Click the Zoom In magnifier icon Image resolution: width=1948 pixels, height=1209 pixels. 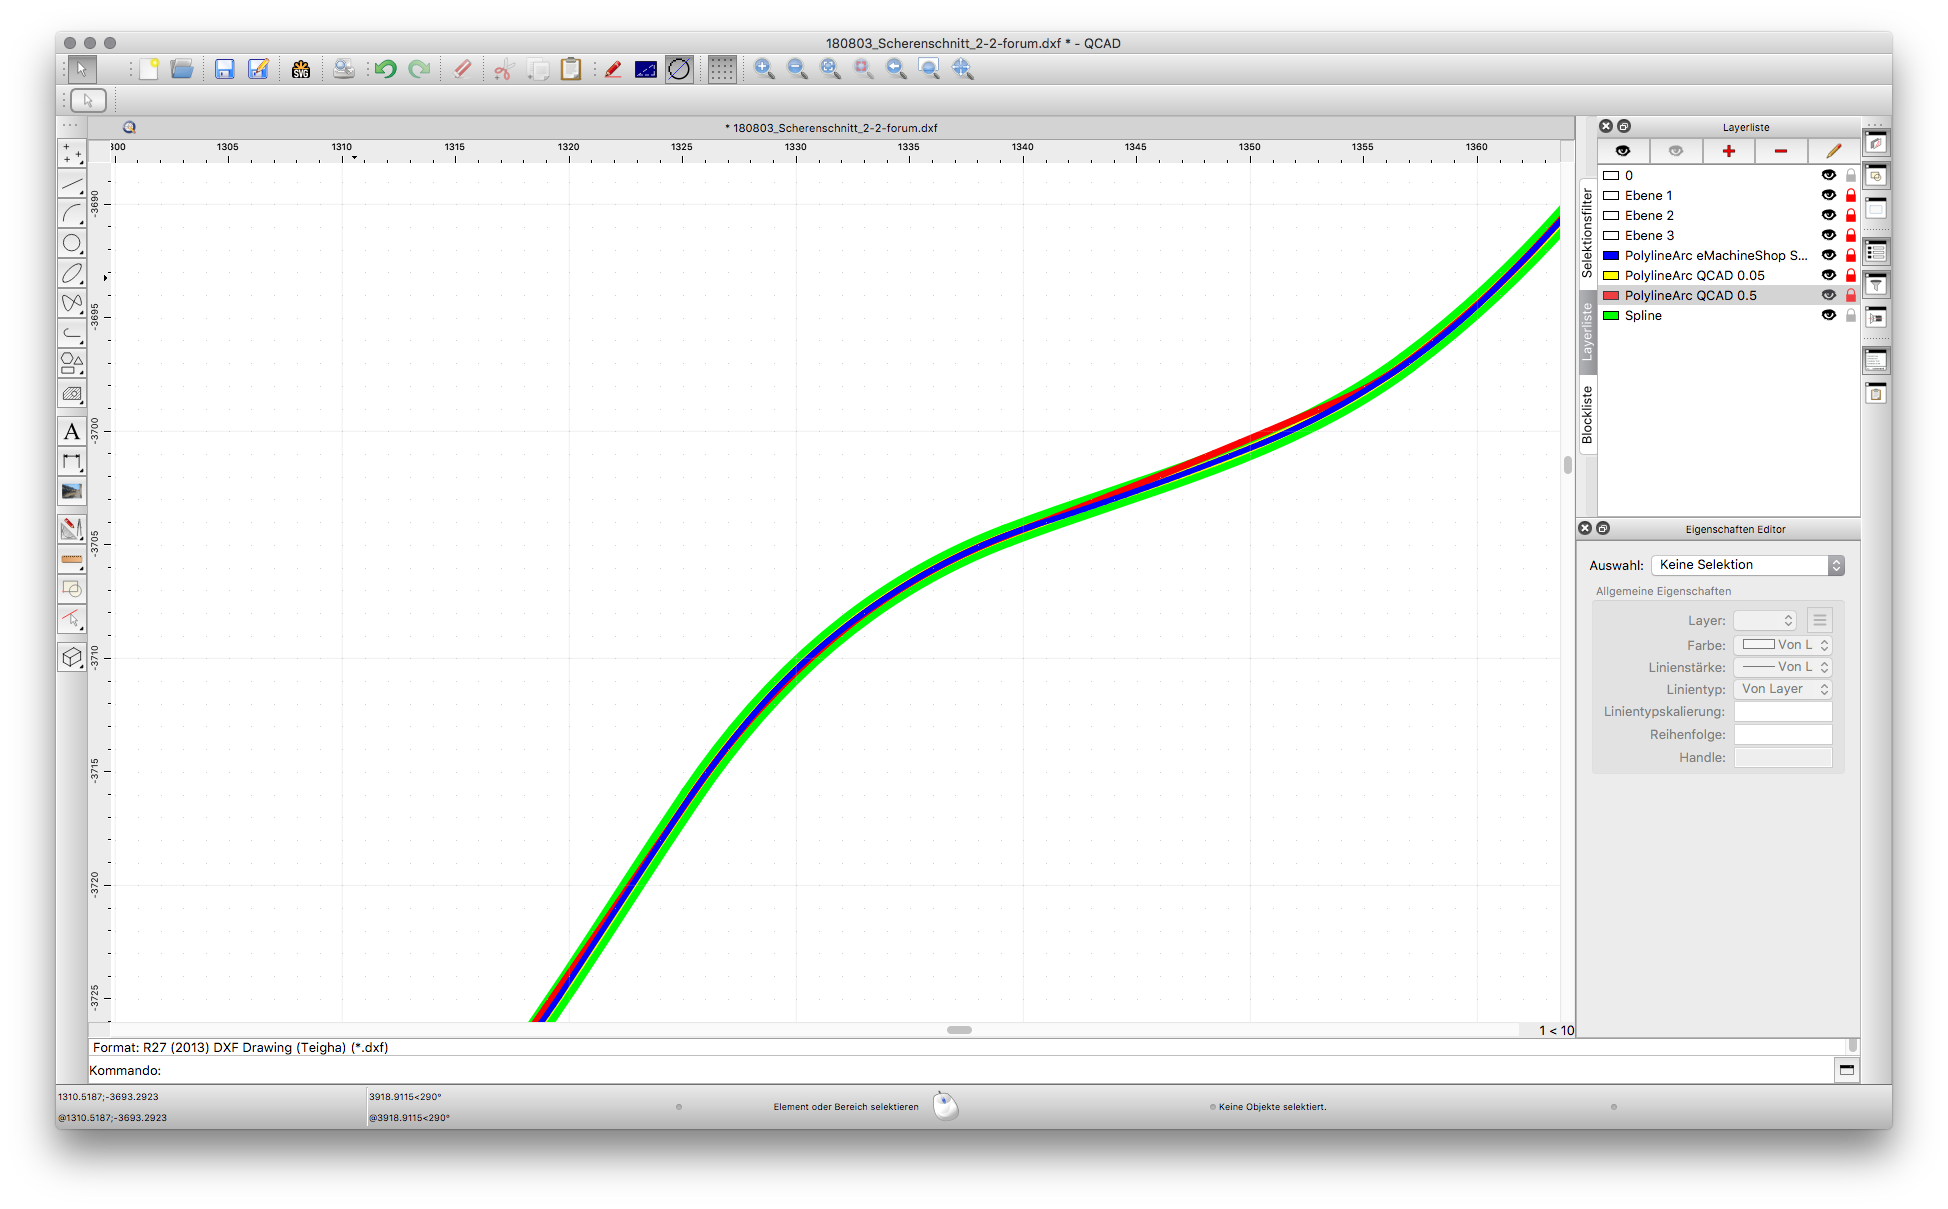[764, 69]
